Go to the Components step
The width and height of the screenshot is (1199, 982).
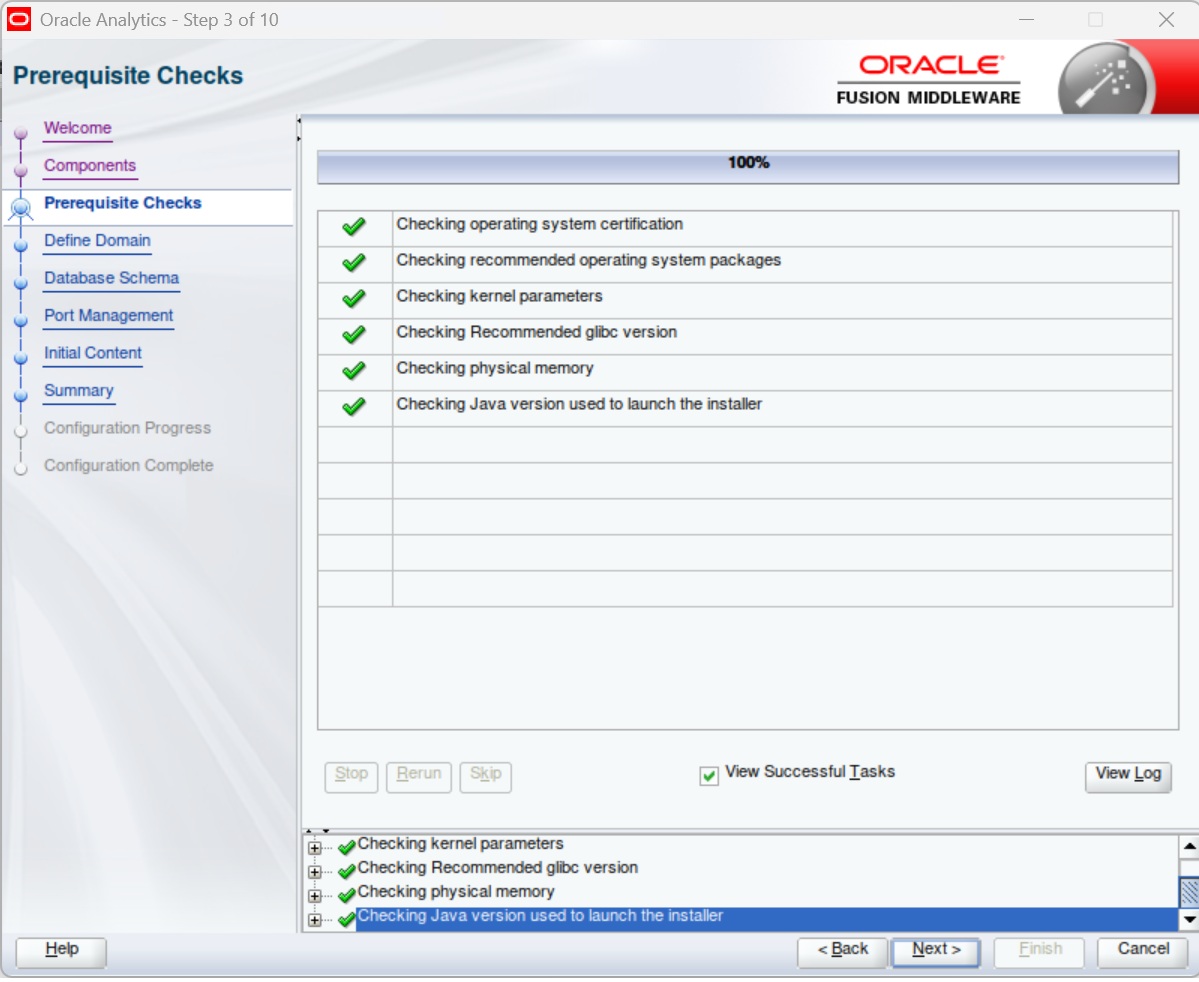pyautogui.click(x=89, y=165)
